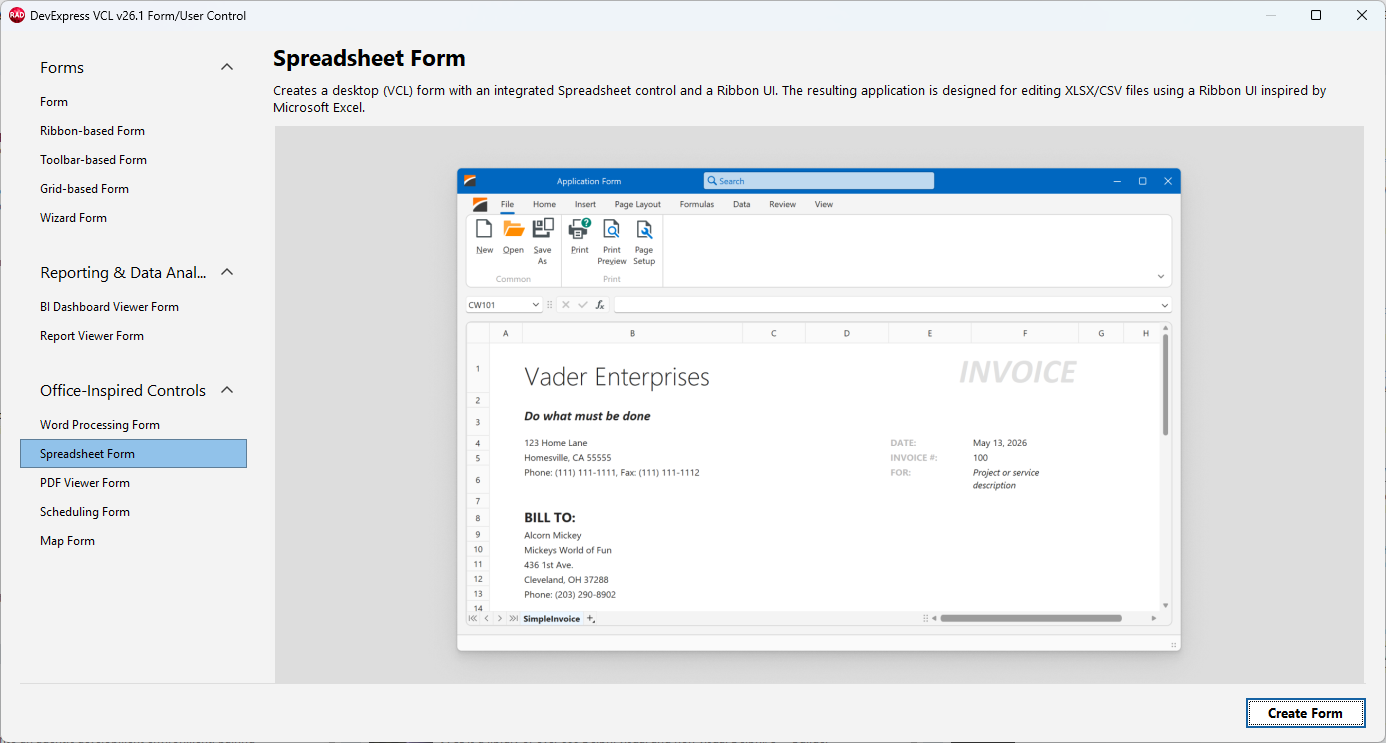This screenshot has height=743, width=1386.
Task: Click the Print Preview icon
Action: coord(612,229)
